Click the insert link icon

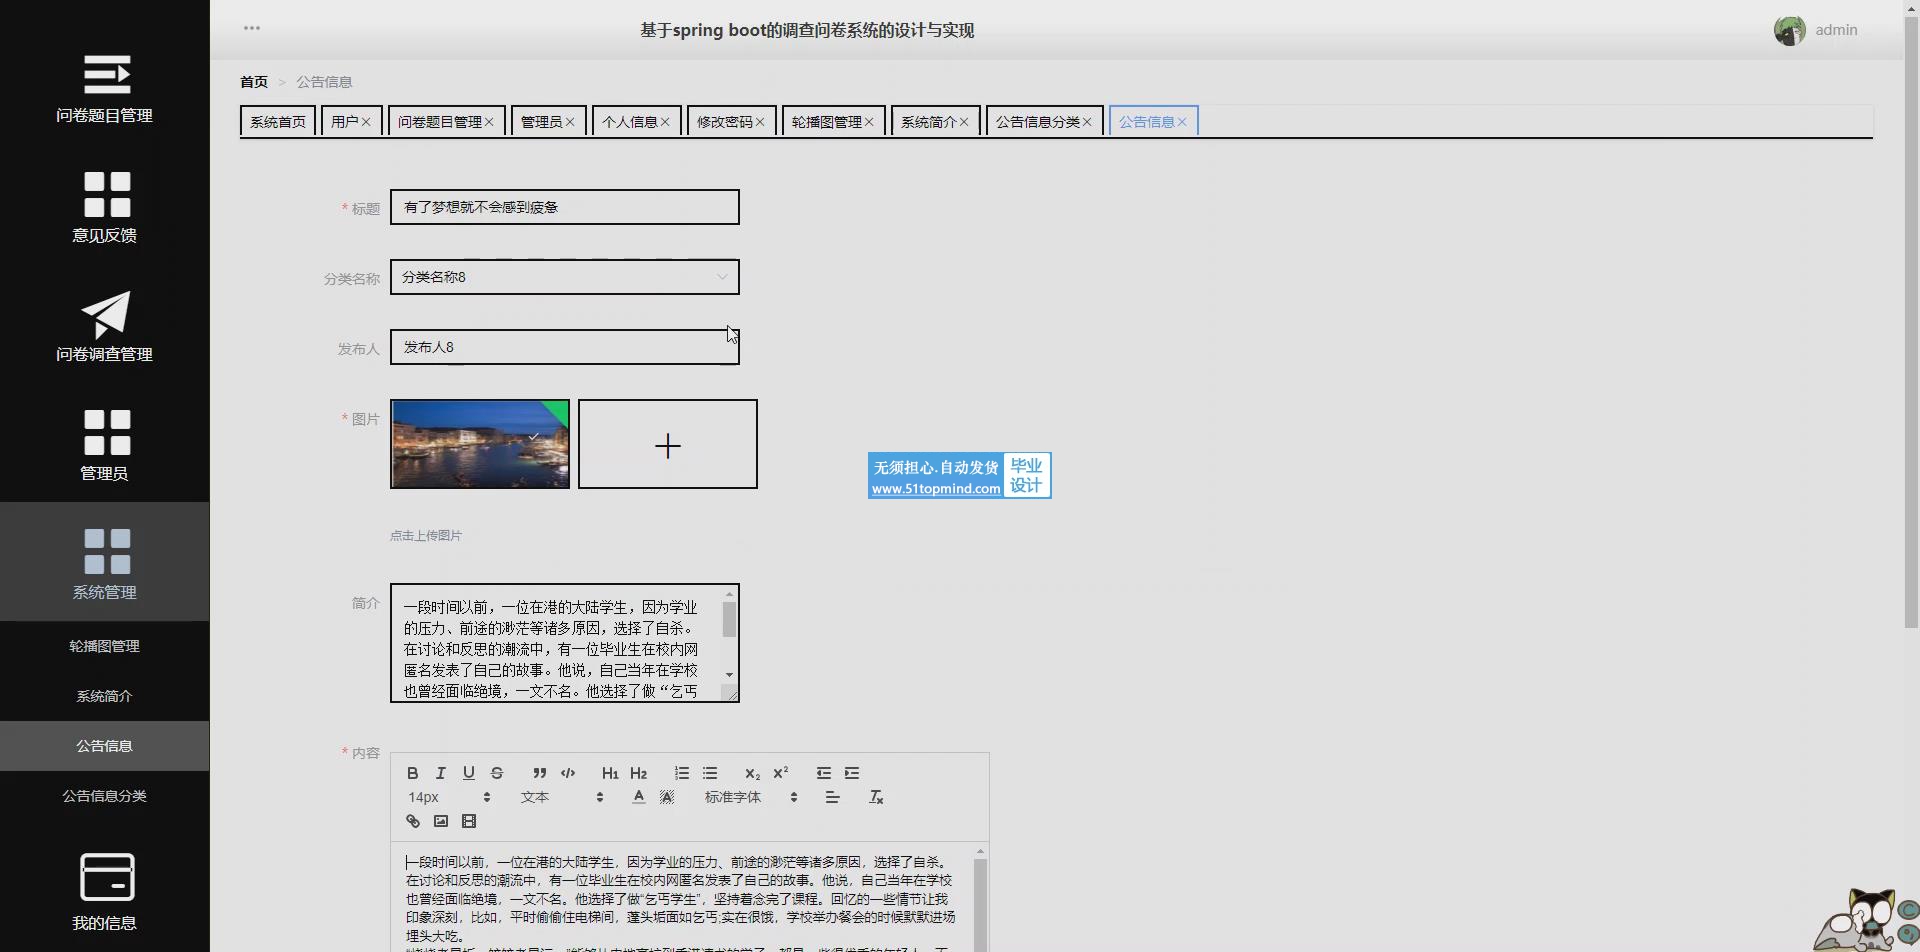pos(412,821)
